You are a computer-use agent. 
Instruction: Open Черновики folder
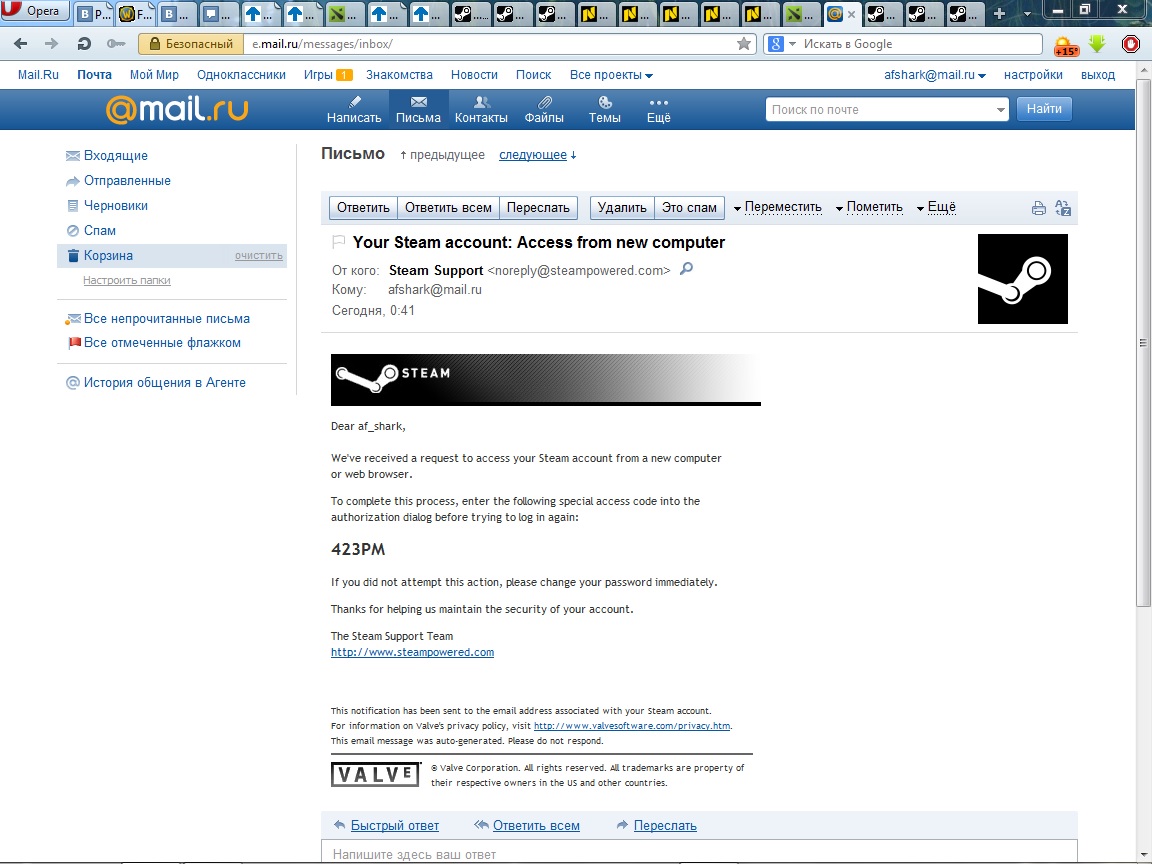[115, 206]
